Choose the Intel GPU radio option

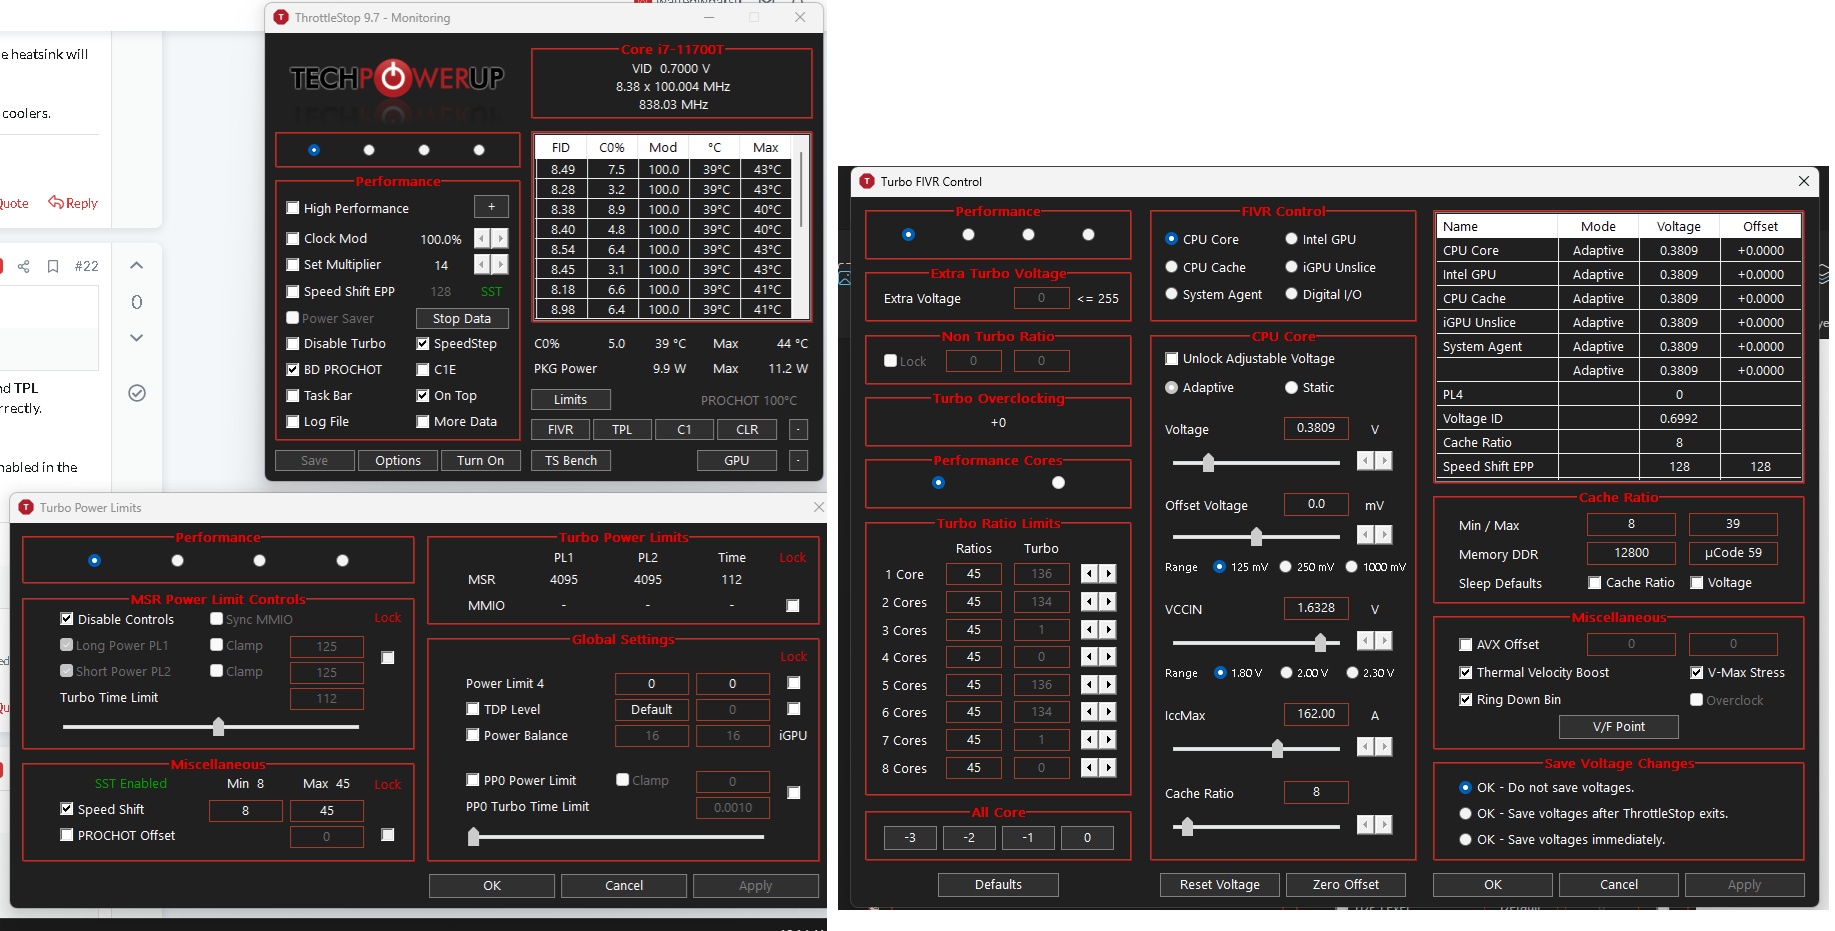[1291, 239]
